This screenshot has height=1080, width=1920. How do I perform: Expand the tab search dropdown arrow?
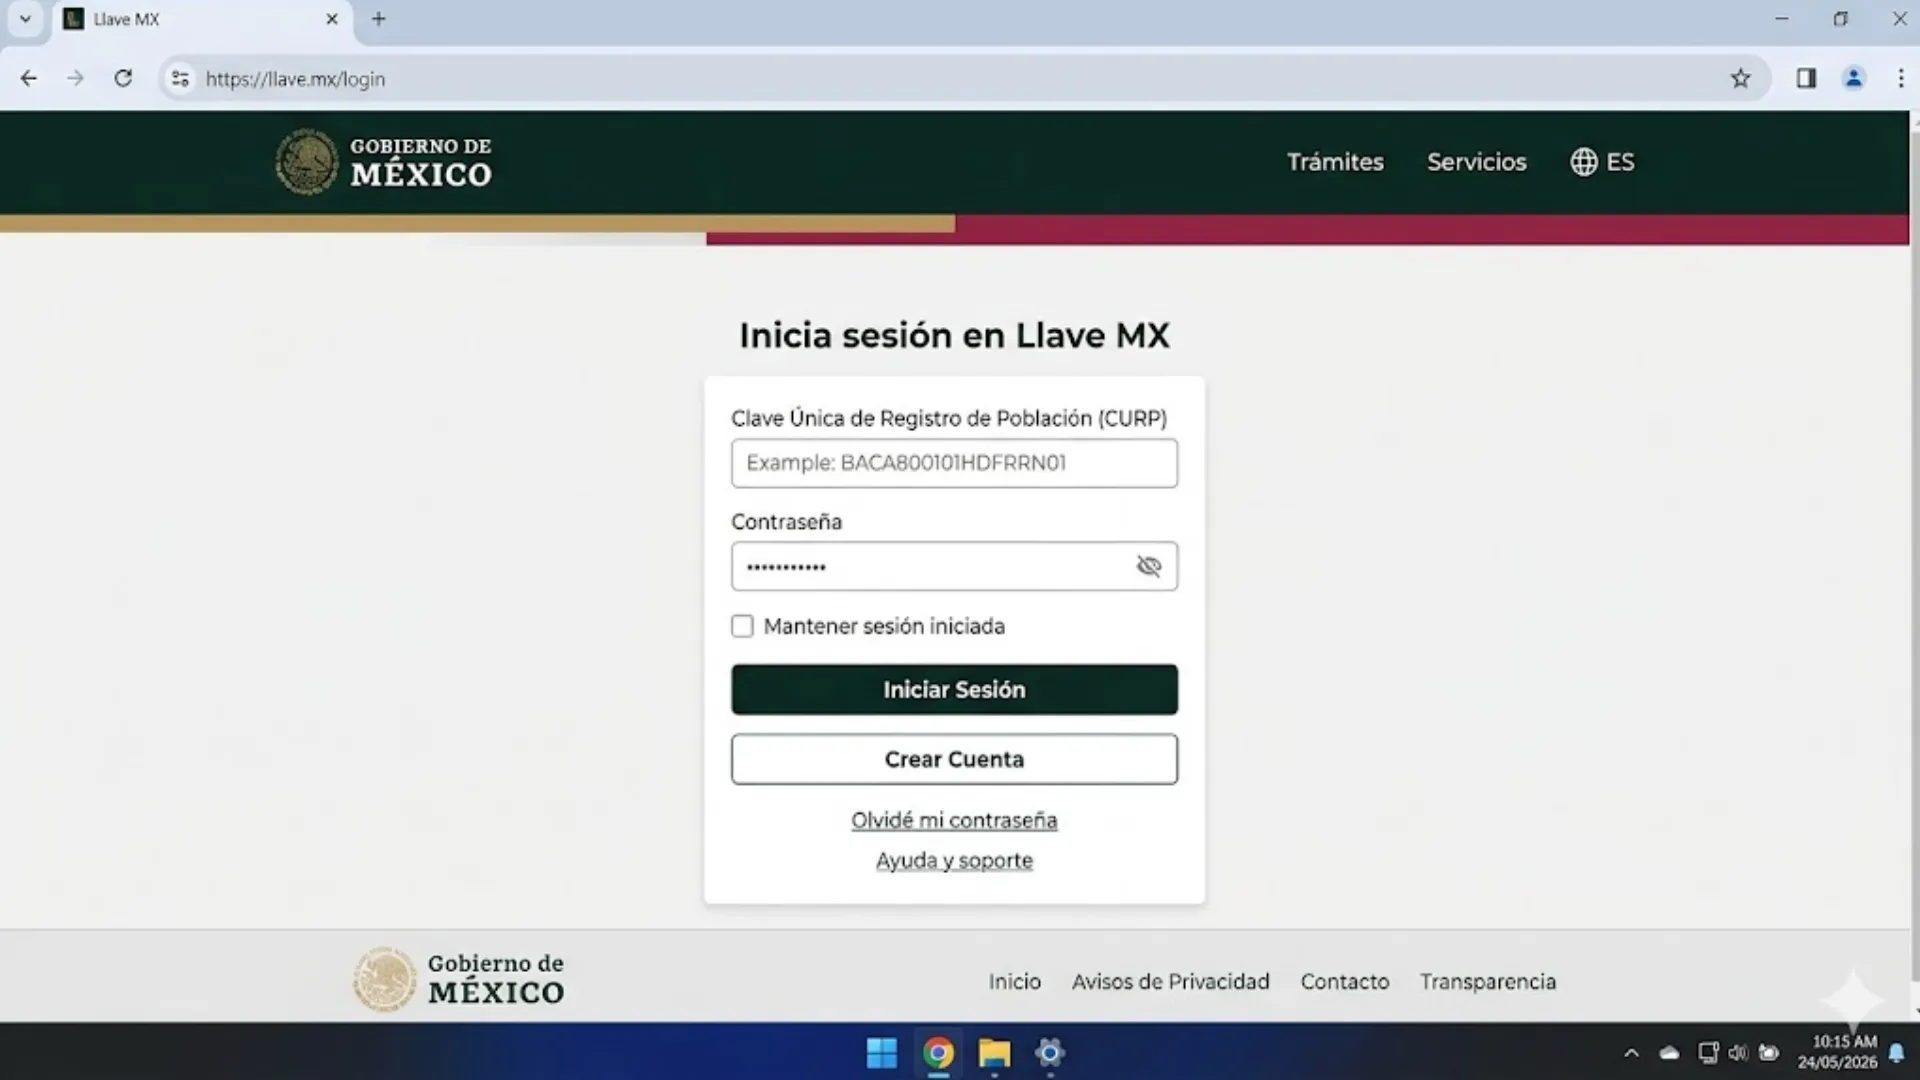[x=25, y=19]
